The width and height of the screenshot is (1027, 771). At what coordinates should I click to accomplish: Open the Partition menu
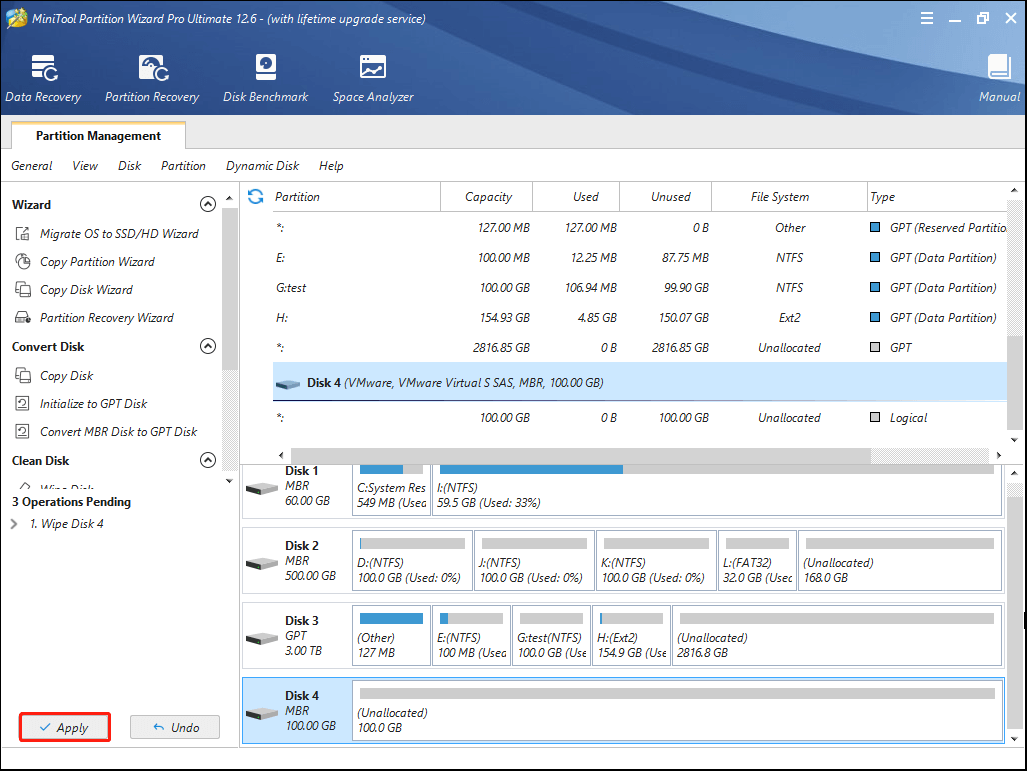(x=183, y=166)
